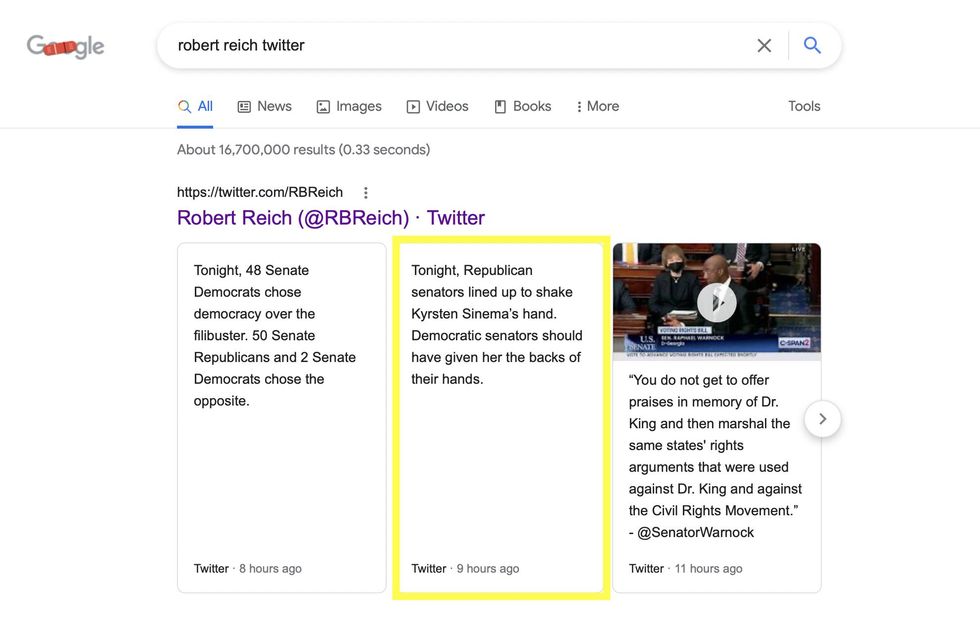This screenshot has width=980, height=636.
Task: Click the Google logo
Action: [65, 46]
